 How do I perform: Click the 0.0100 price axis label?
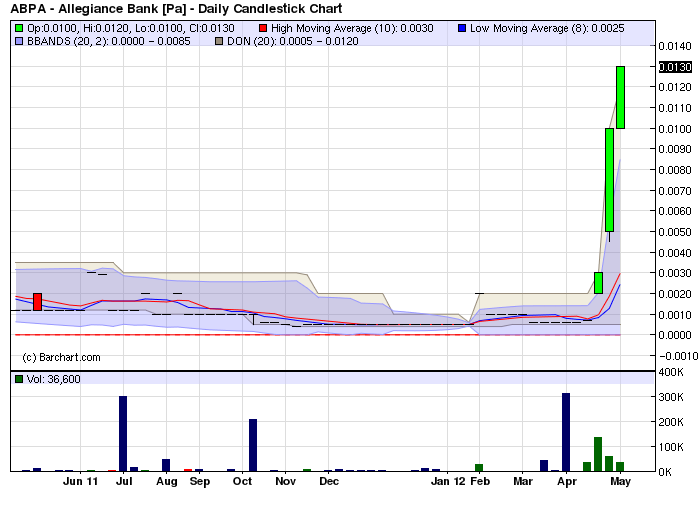click(675, 129)
